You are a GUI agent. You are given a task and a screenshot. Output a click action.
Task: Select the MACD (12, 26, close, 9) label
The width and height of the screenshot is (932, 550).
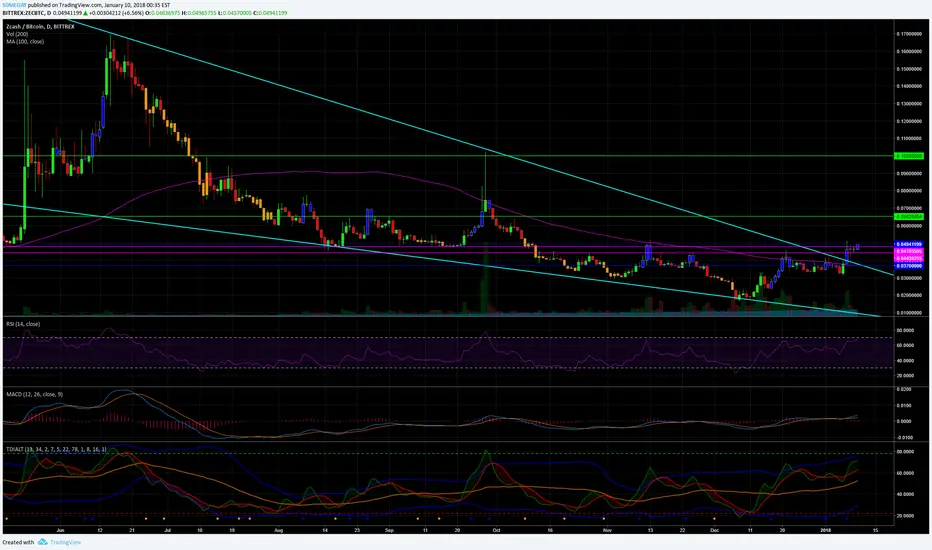coord(34,394)
